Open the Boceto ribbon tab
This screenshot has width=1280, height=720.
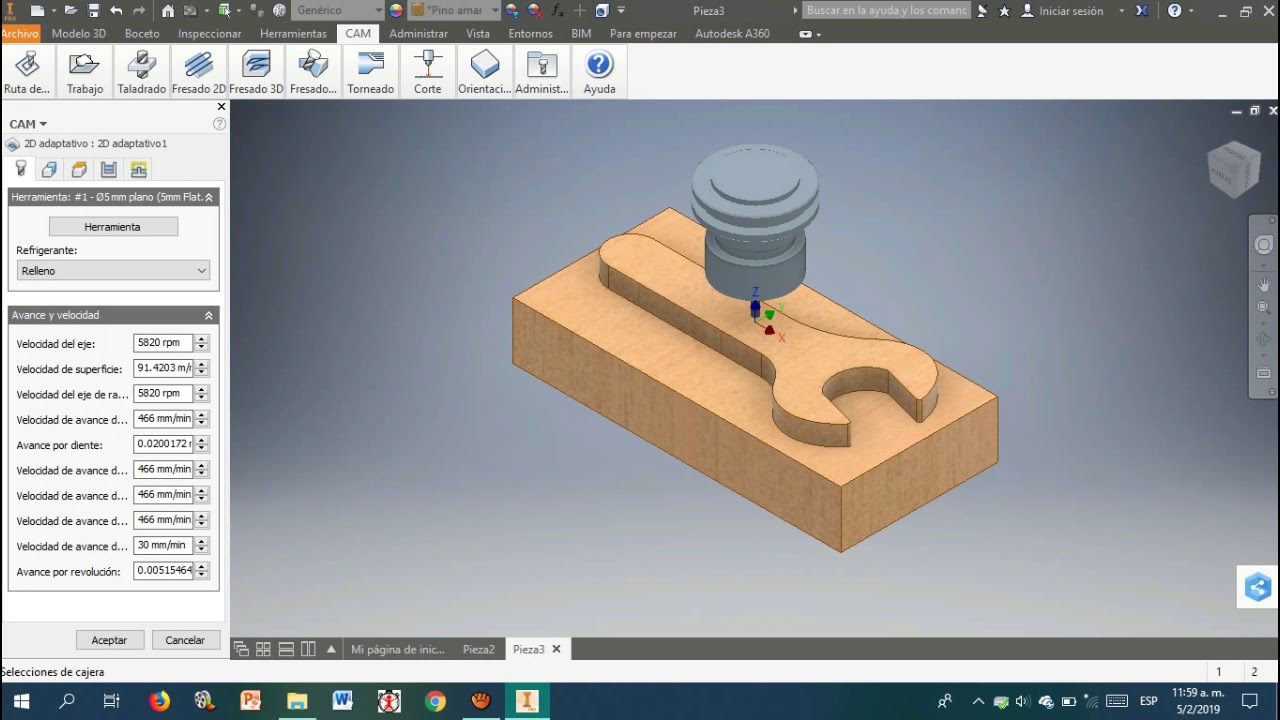click(x=142, y=34)
